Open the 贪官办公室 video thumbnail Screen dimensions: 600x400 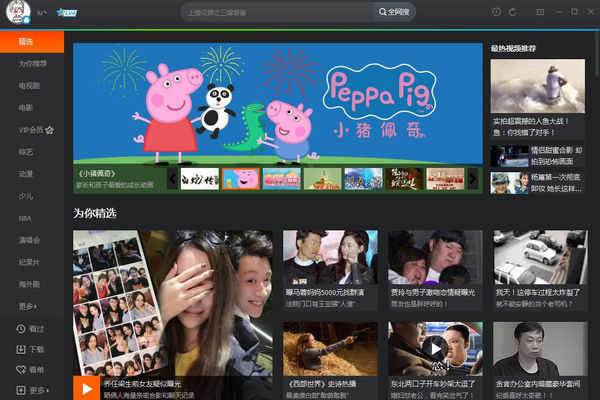tap(540, 349)
